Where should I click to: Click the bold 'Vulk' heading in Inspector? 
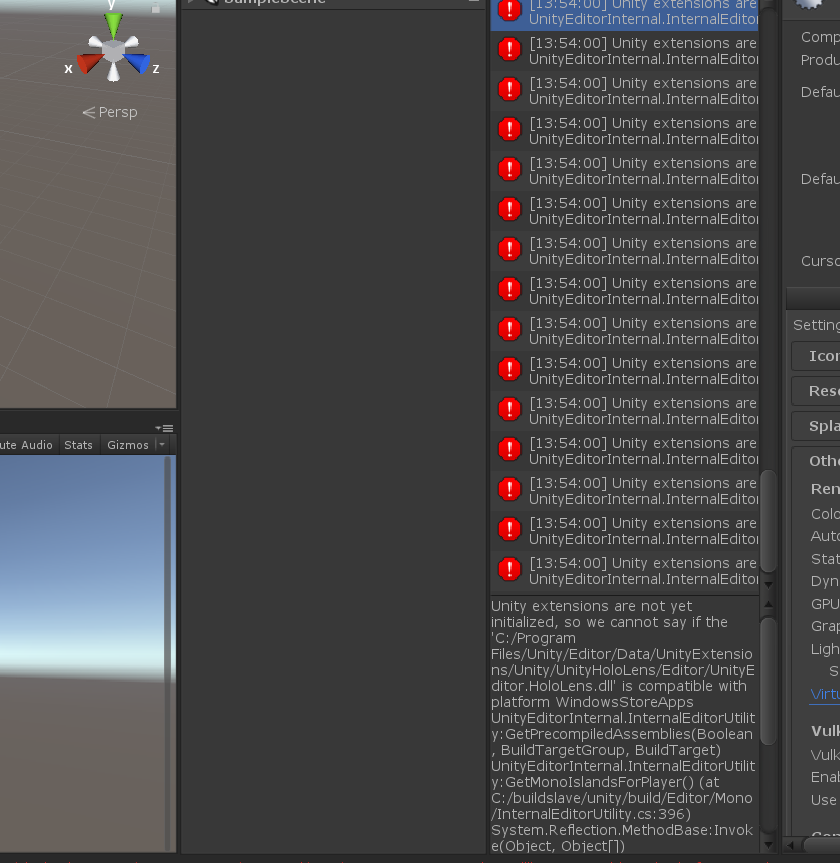pos(825,731)
